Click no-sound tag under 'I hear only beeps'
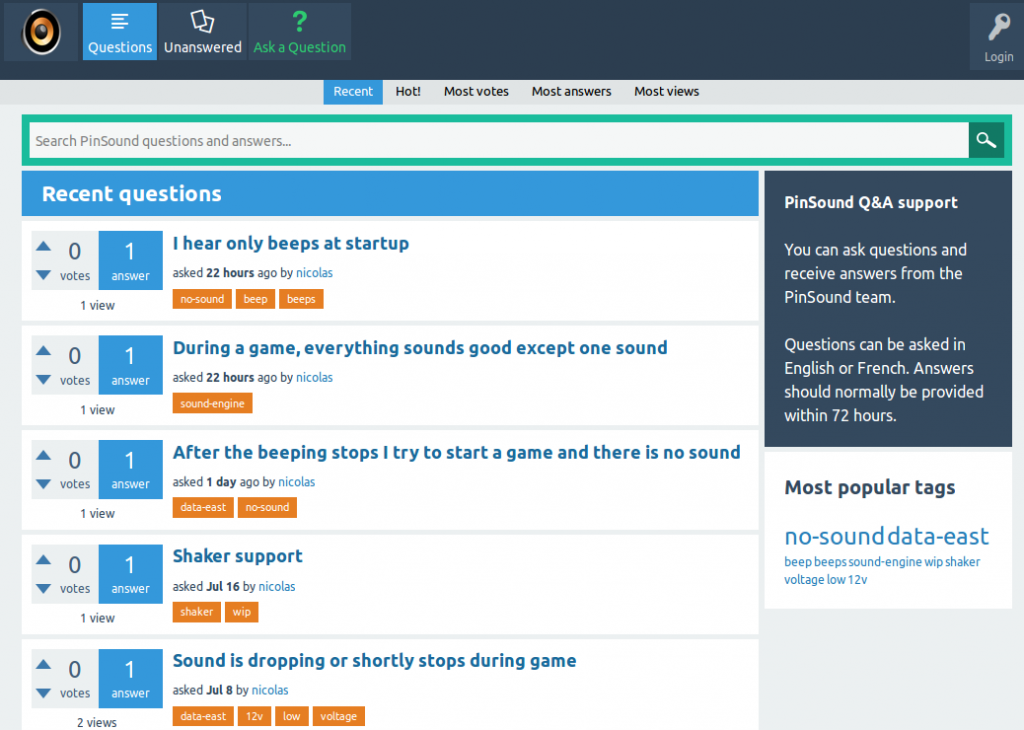The width and height of the screenshot is (1024, 730). (x=202, y=299)
